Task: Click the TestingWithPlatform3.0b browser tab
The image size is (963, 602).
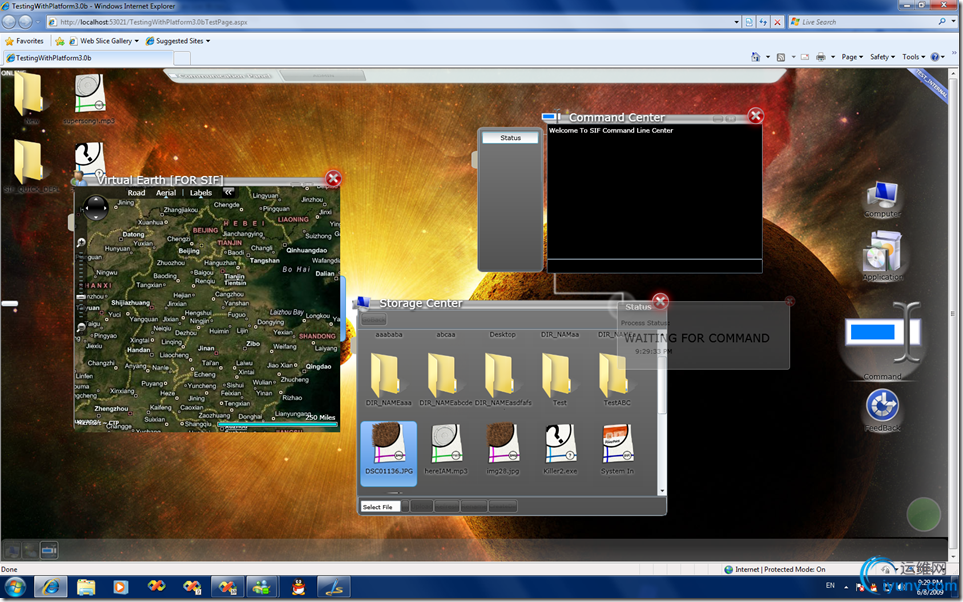Action: [88, 58]
